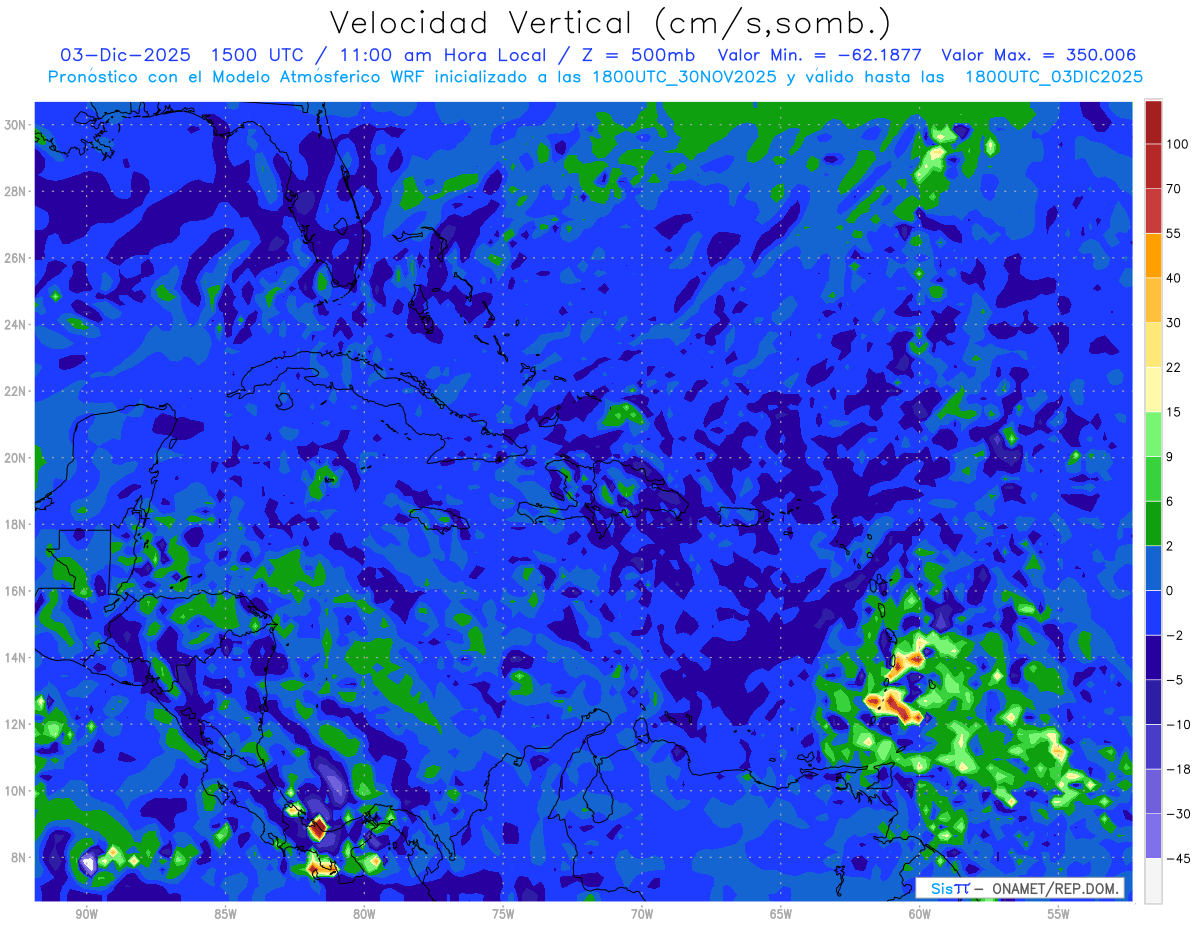This screenshot has height=927, width=1200.
Task: Click the colorbar label "-45"
Action: click(x=1177, y=858)
